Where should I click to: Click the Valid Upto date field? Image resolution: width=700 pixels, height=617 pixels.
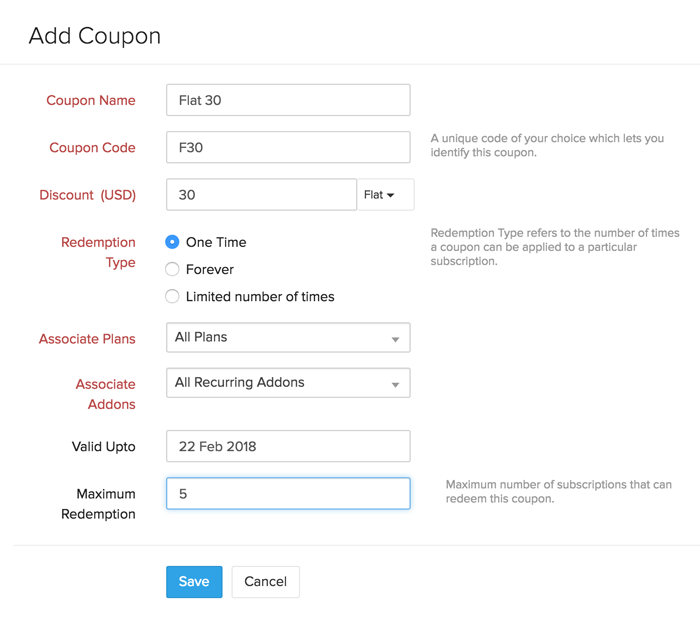[288, 446]
